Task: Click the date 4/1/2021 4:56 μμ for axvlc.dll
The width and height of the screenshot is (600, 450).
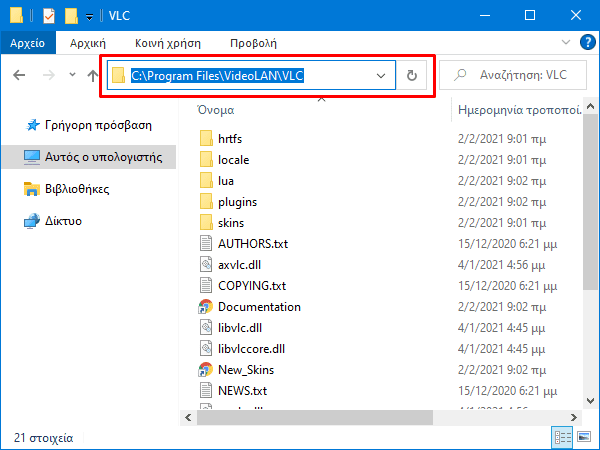Action: pyautogui.click(x=501, y=265)
